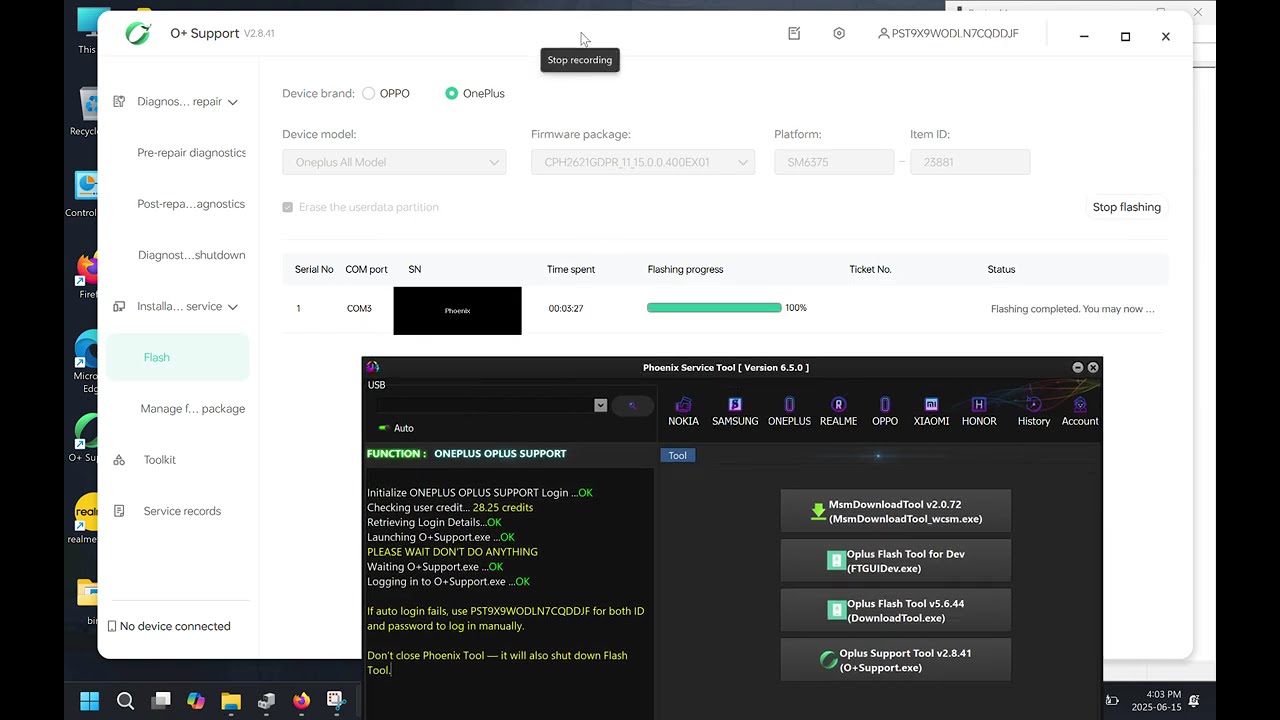Open Task View on taskbar
Screen dimensions: 1280x720
161,701
